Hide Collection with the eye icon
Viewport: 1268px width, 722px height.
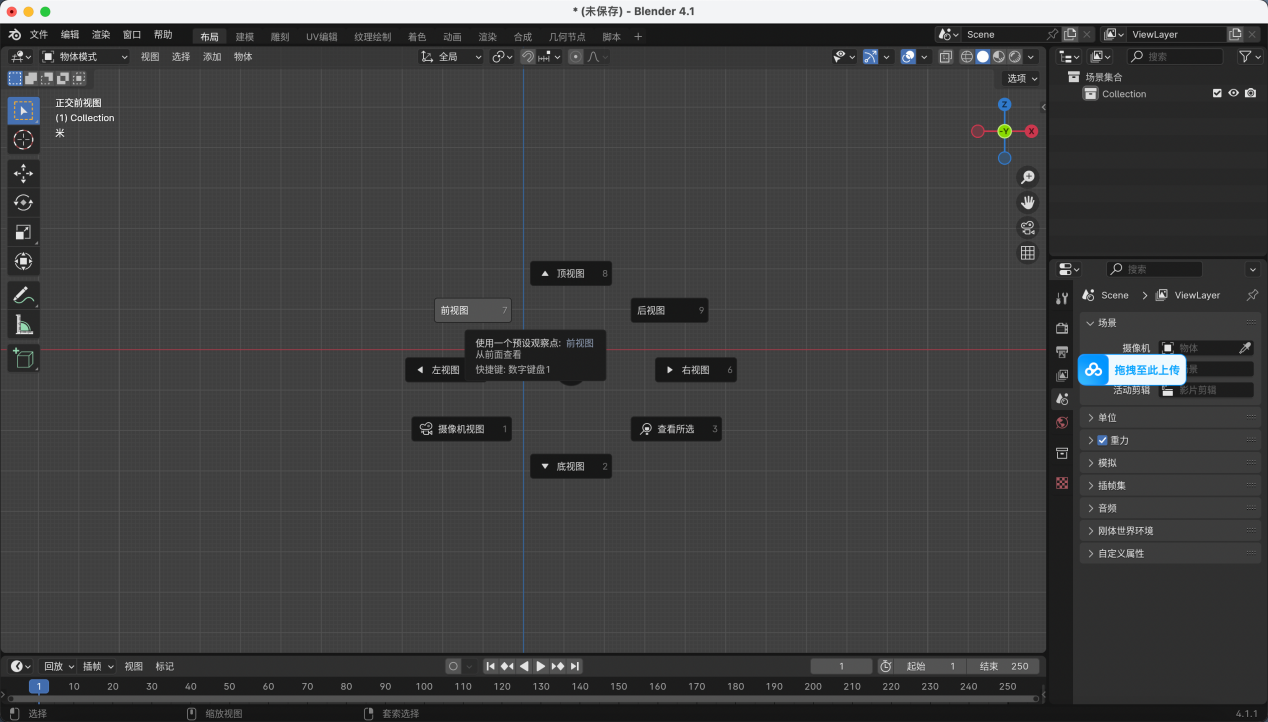click(x=1234, y=94)
